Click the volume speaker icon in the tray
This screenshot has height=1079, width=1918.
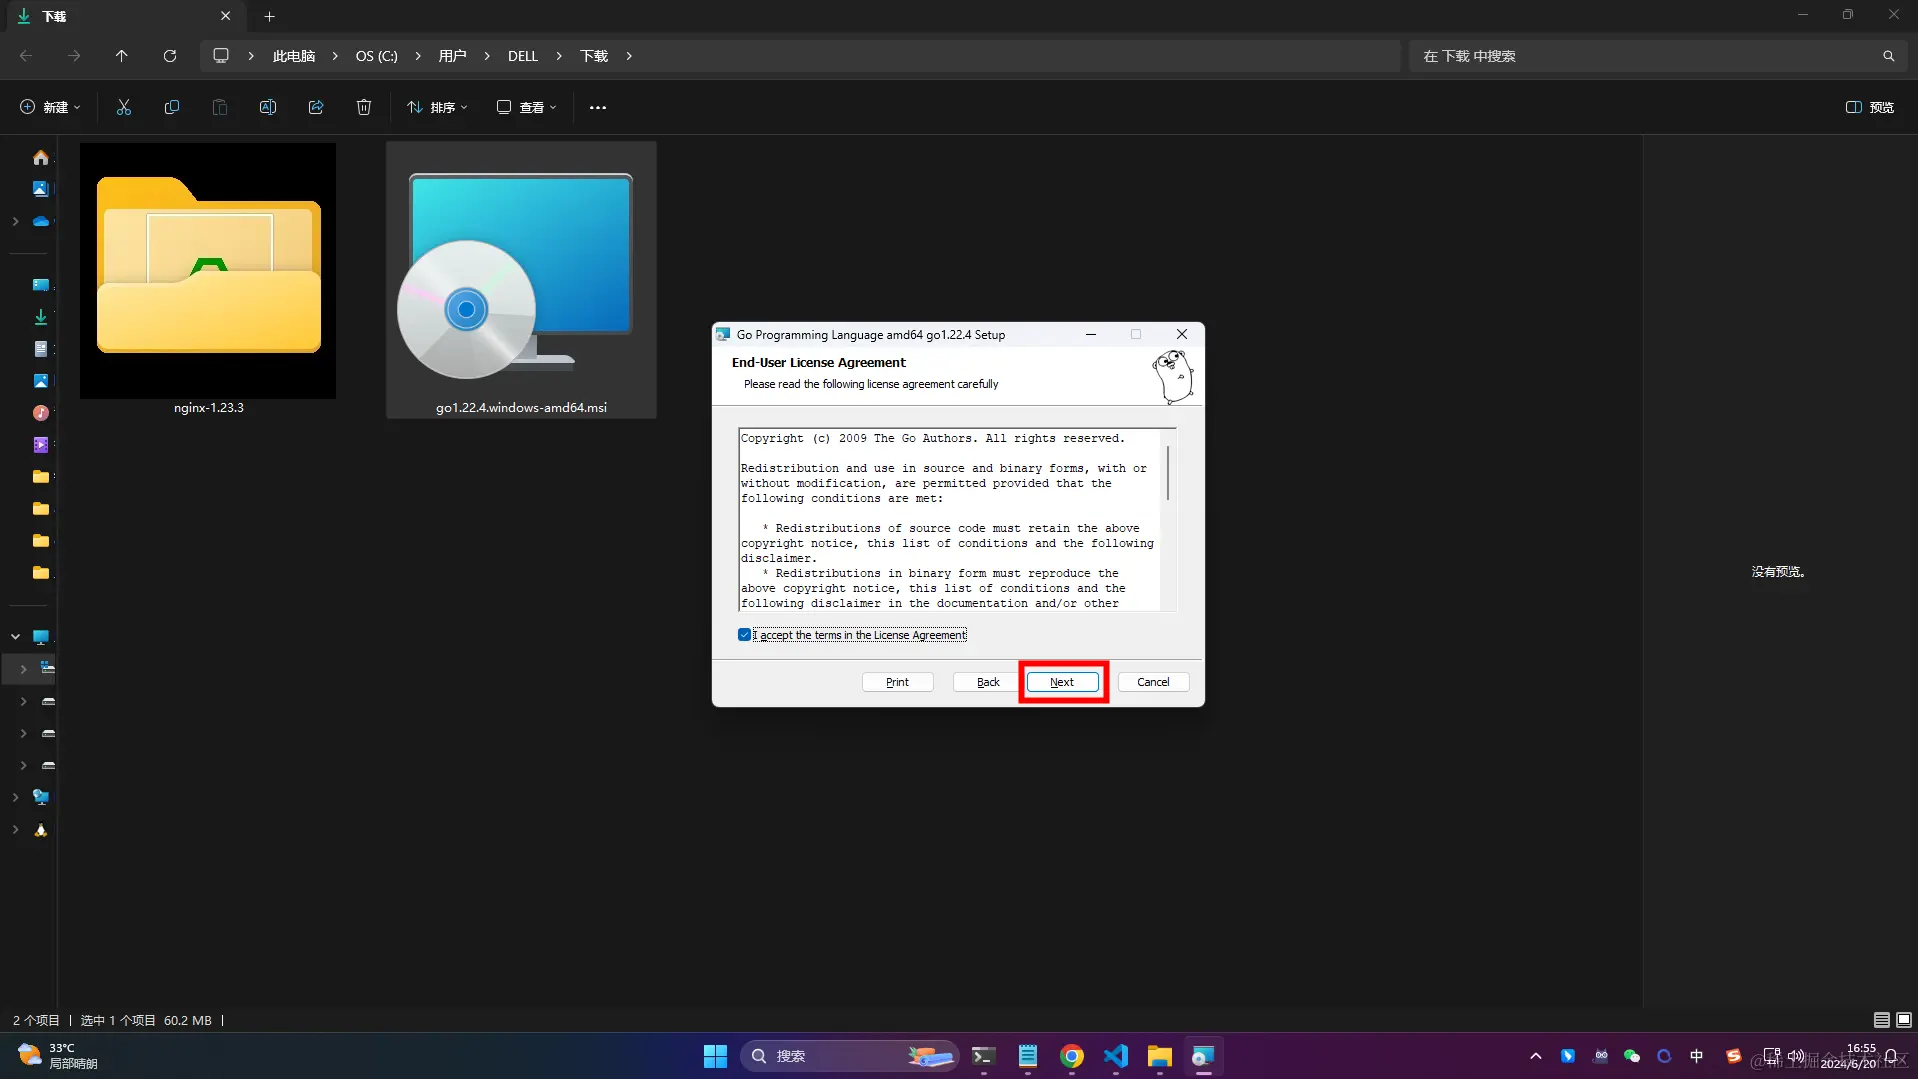(x=1796, y=1056)
